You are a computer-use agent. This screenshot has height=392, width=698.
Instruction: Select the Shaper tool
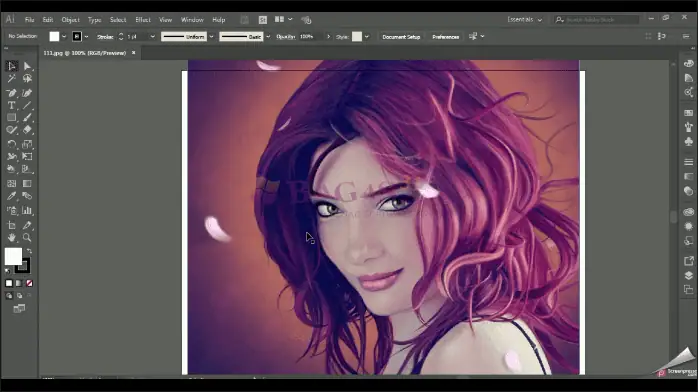coord(12,130)
